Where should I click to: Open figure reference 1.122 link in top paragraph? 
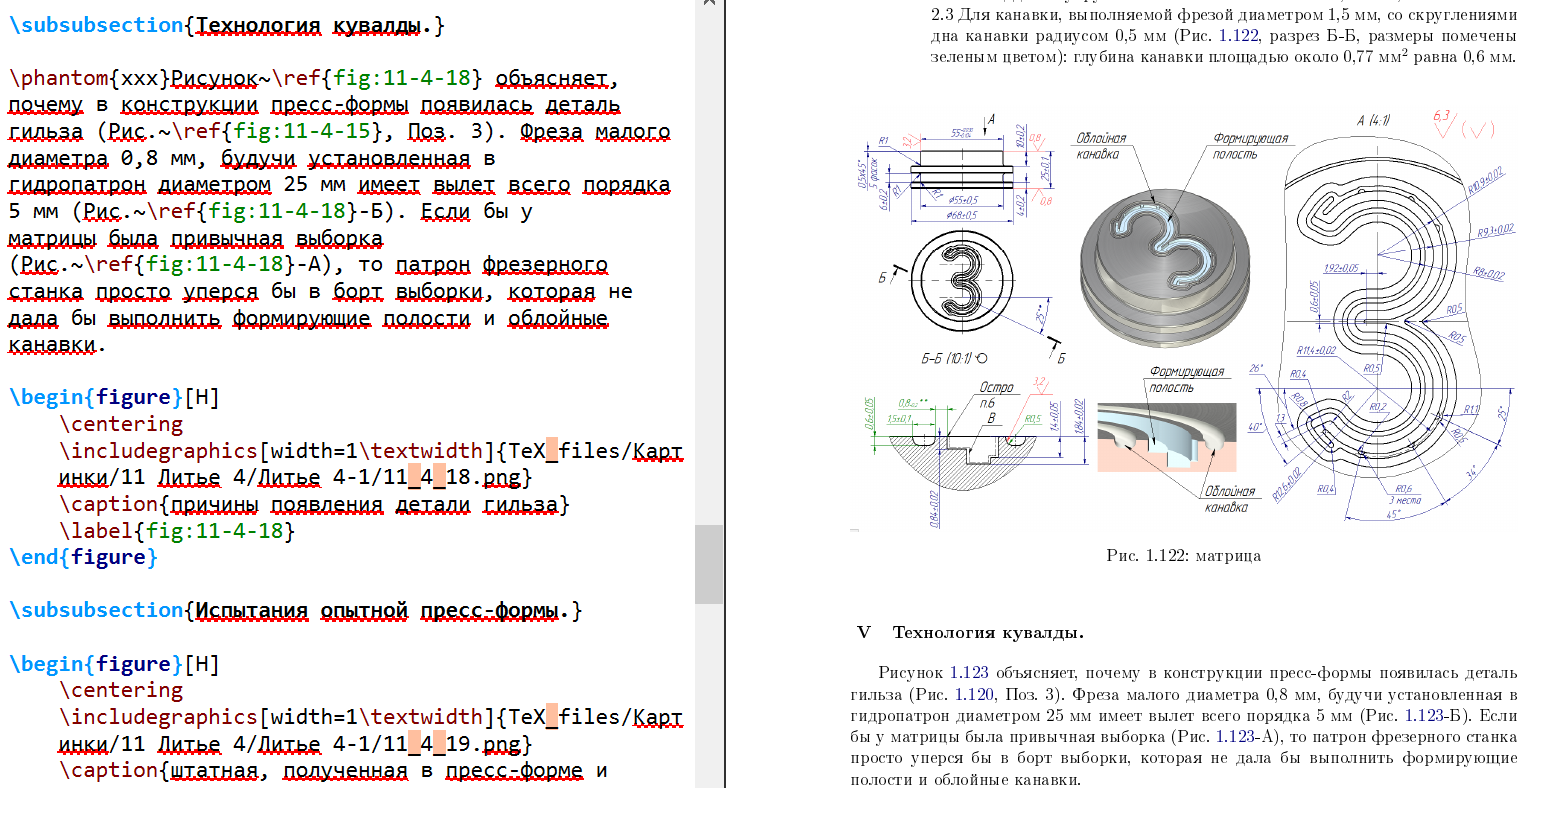[1238, 36]
